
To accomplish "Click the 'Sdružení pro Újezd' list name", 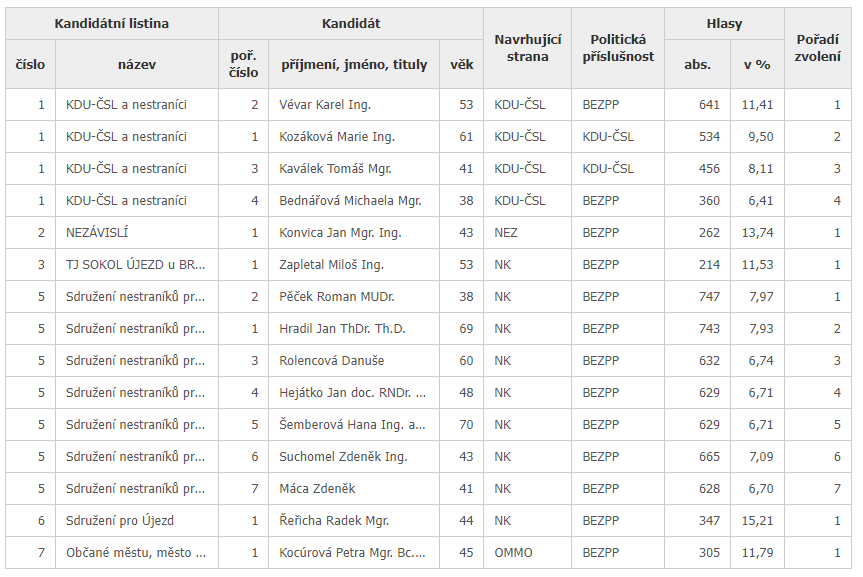I will pyautogui.click(x=120, y=520).
